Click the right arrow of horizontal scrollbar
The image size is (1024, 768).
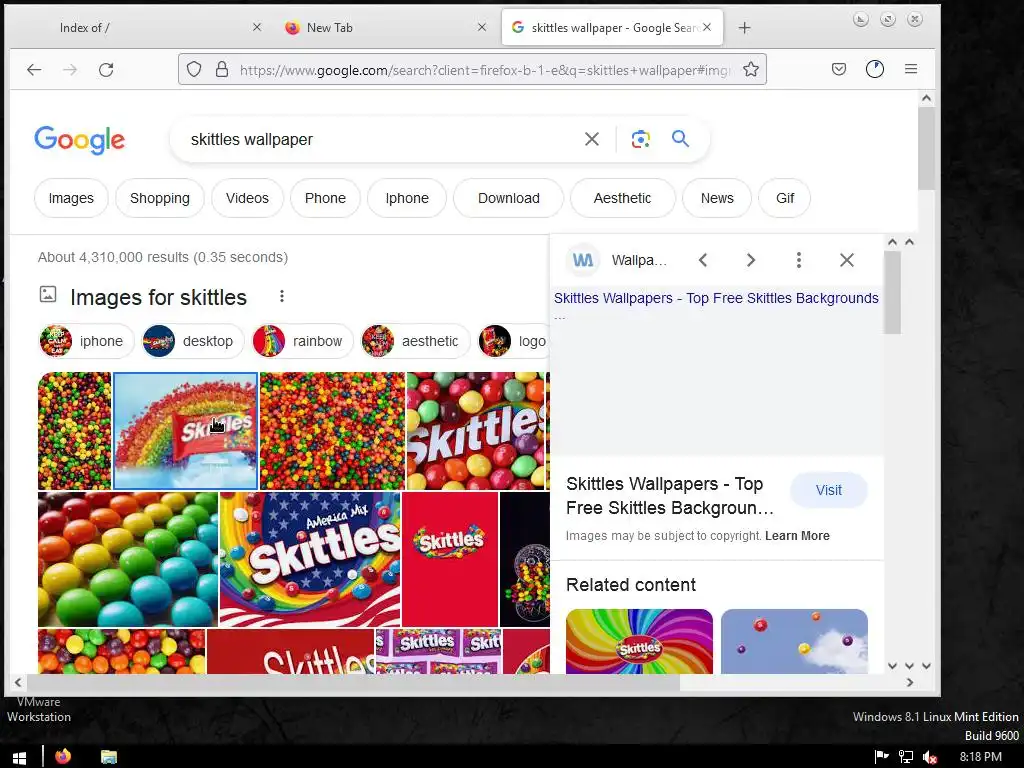click(x=910, y=682)
